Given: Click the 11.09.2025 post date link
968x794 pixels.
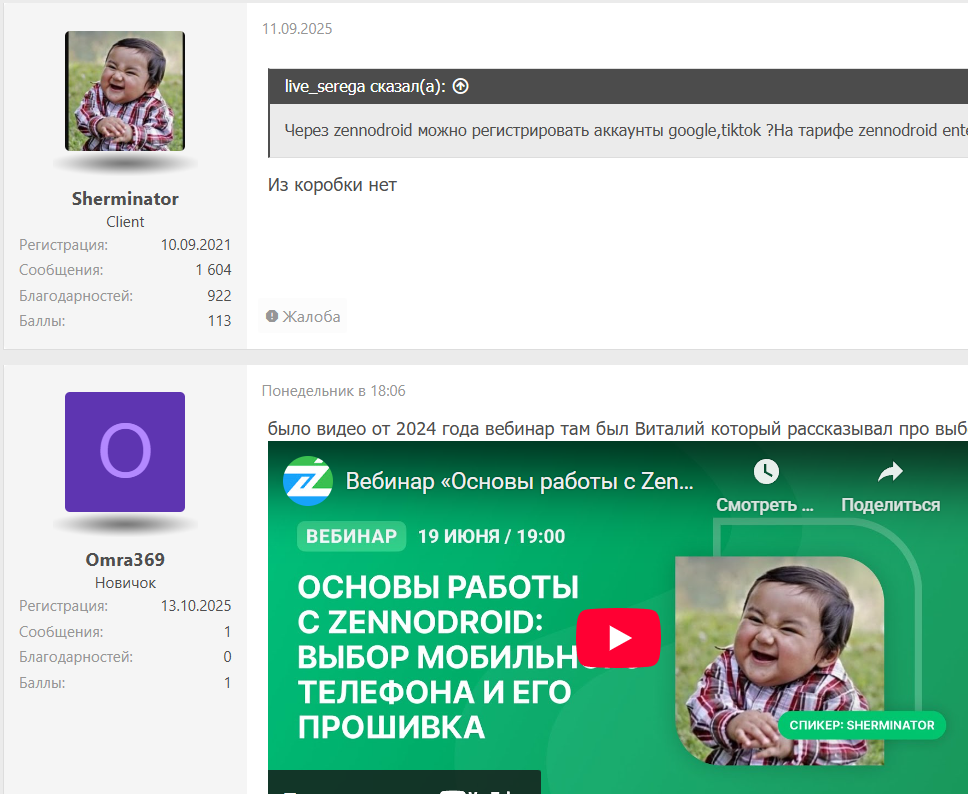Looking at the screenshot, I should point(297,29).
